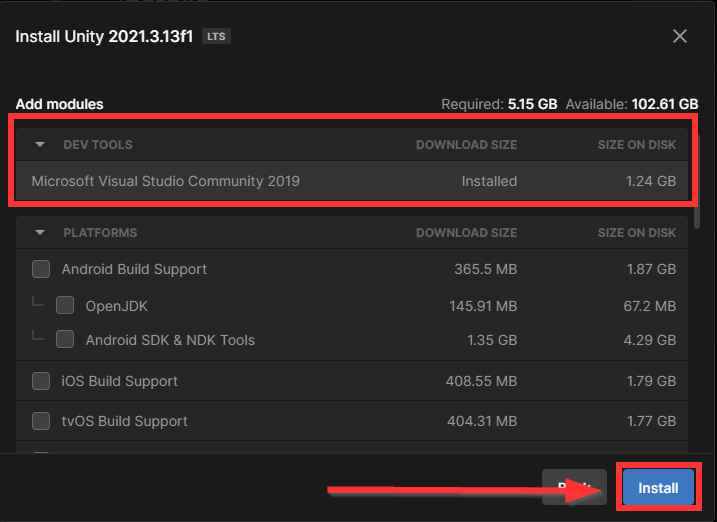This screenshot has width=717, height=522.
Task: Click the PLATFORMS header label
Action: point(100,232)
